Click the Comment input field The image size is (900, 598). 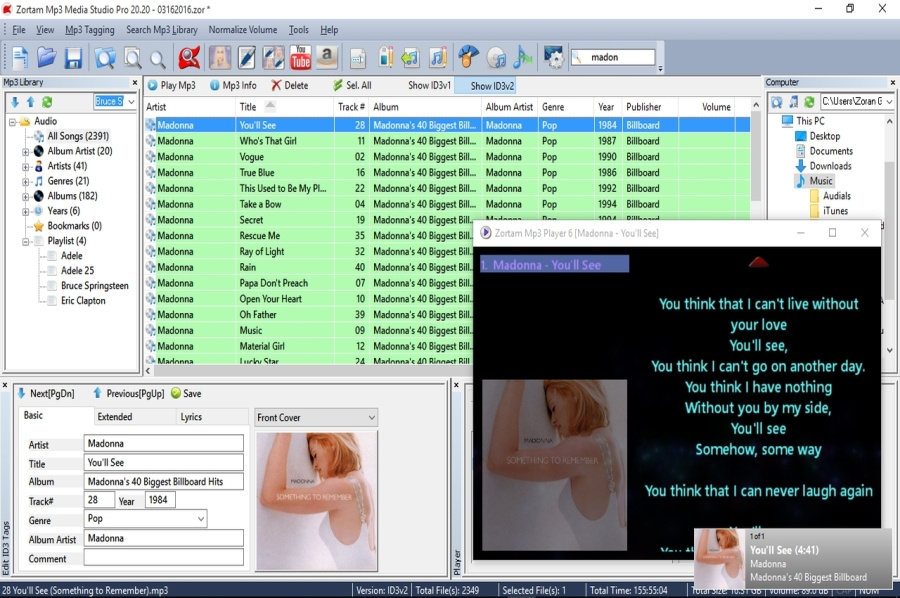(163, 558)
